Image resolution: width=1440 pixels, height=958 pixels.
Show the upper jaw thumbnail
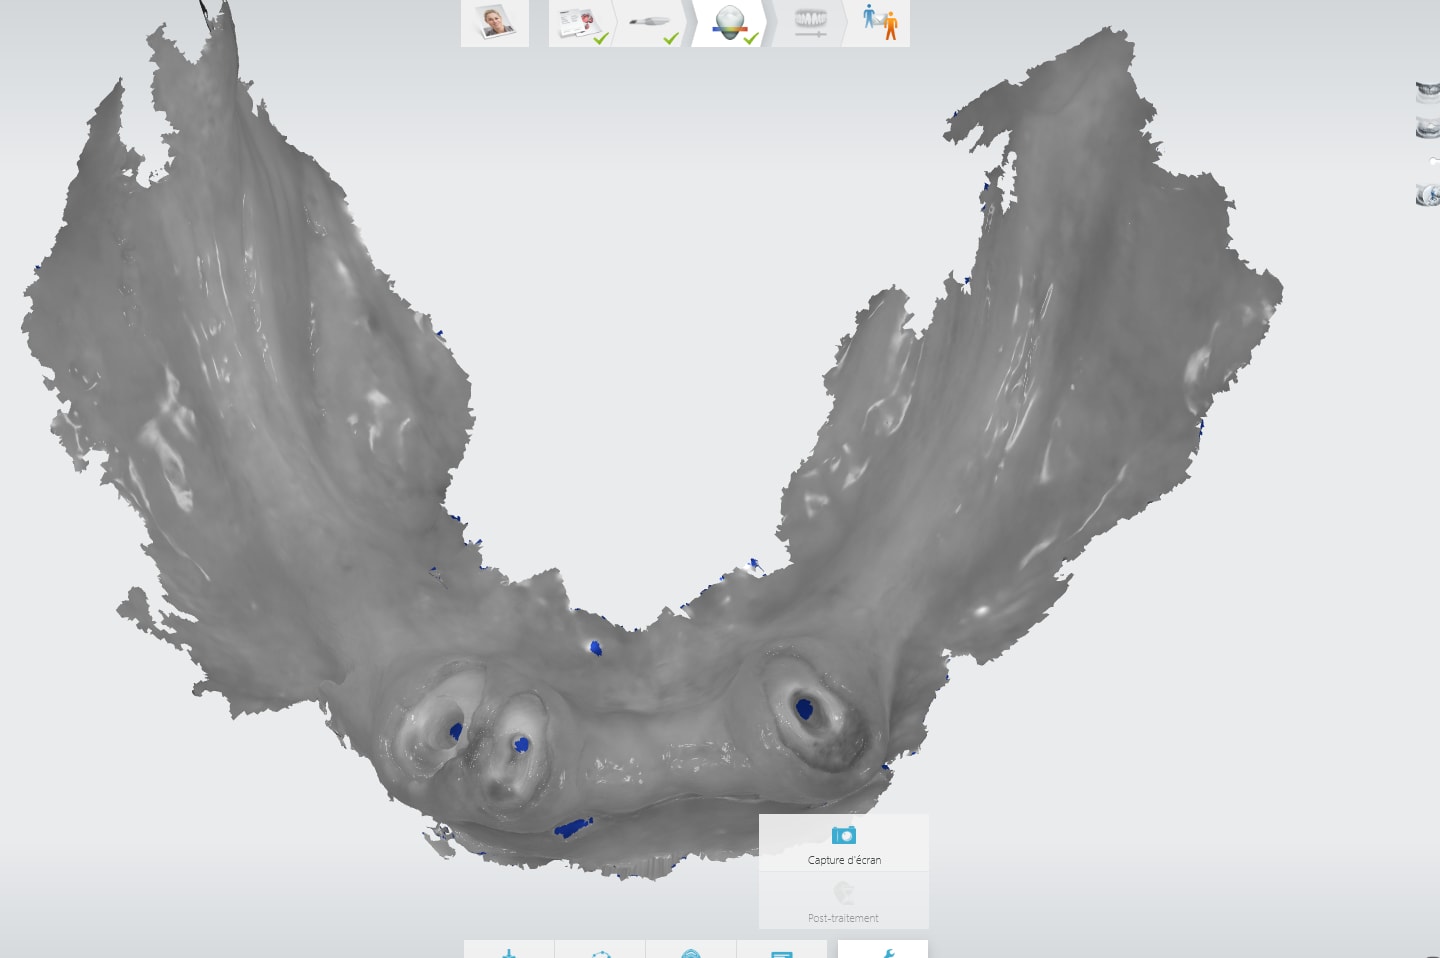tap(1427, 92)
